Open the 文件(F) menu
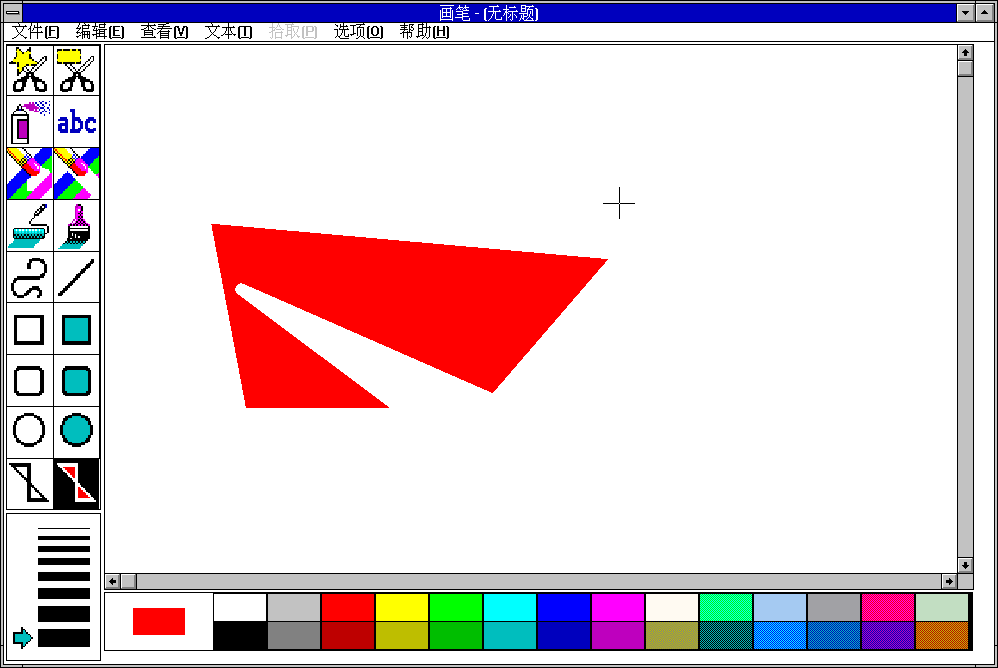Viewport: 998px width, 668px height. coord(36,31)
